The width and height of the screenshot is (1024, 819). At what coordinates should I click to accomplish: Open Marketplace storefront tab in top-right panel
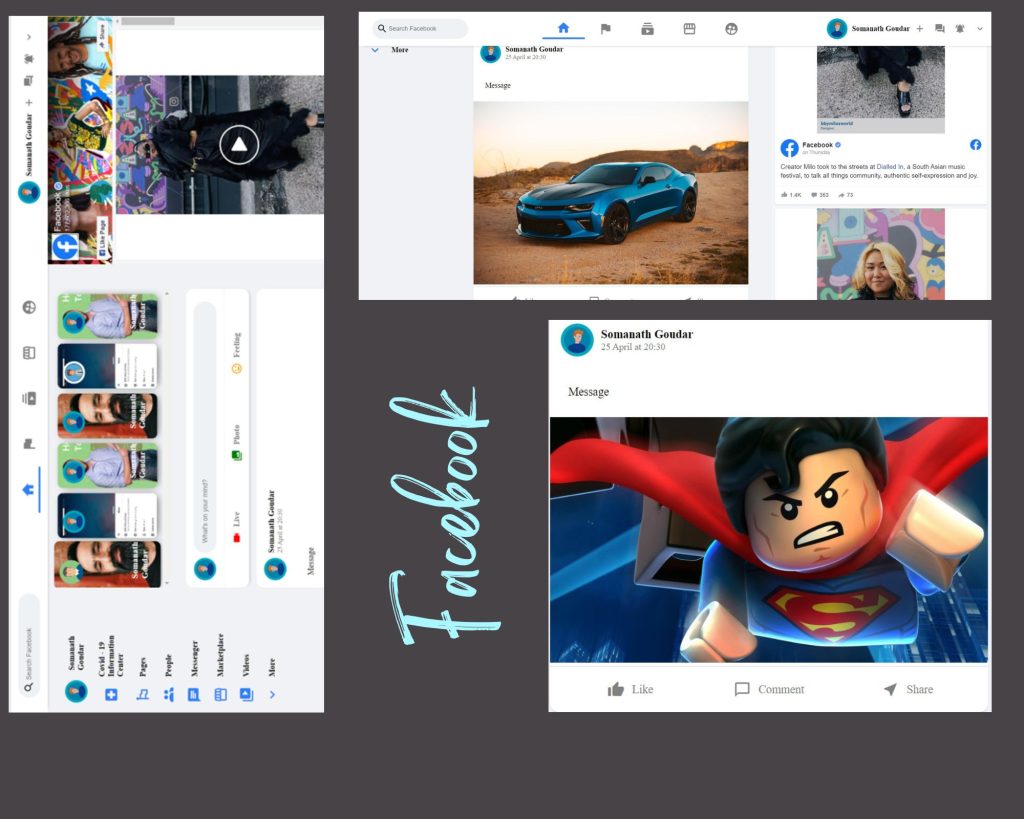point(689,29)
